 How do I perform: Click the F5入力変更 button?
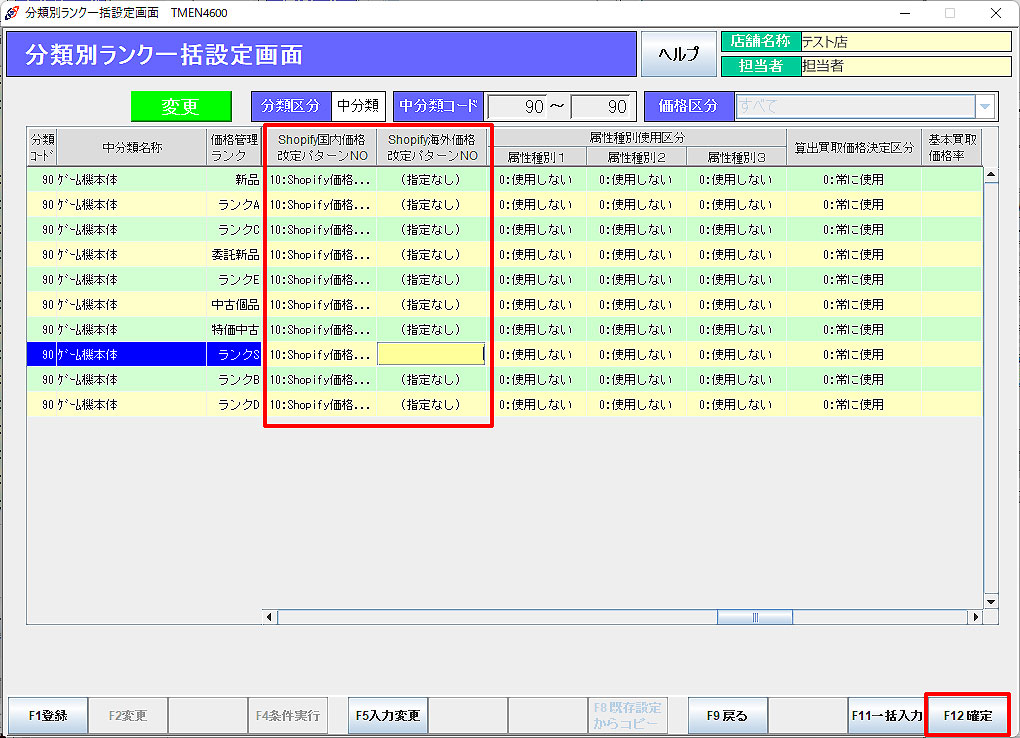388,715
